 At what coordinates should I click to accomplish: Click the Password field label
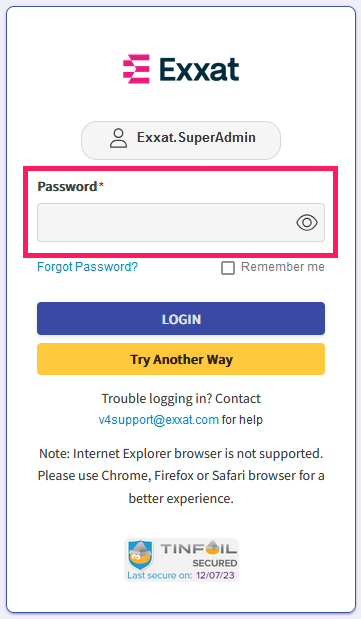point(70,186)
